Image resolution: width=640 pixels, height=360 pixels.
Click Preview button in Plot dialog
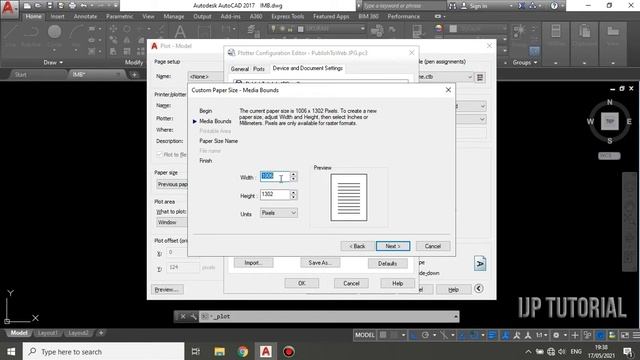point(167,289)
